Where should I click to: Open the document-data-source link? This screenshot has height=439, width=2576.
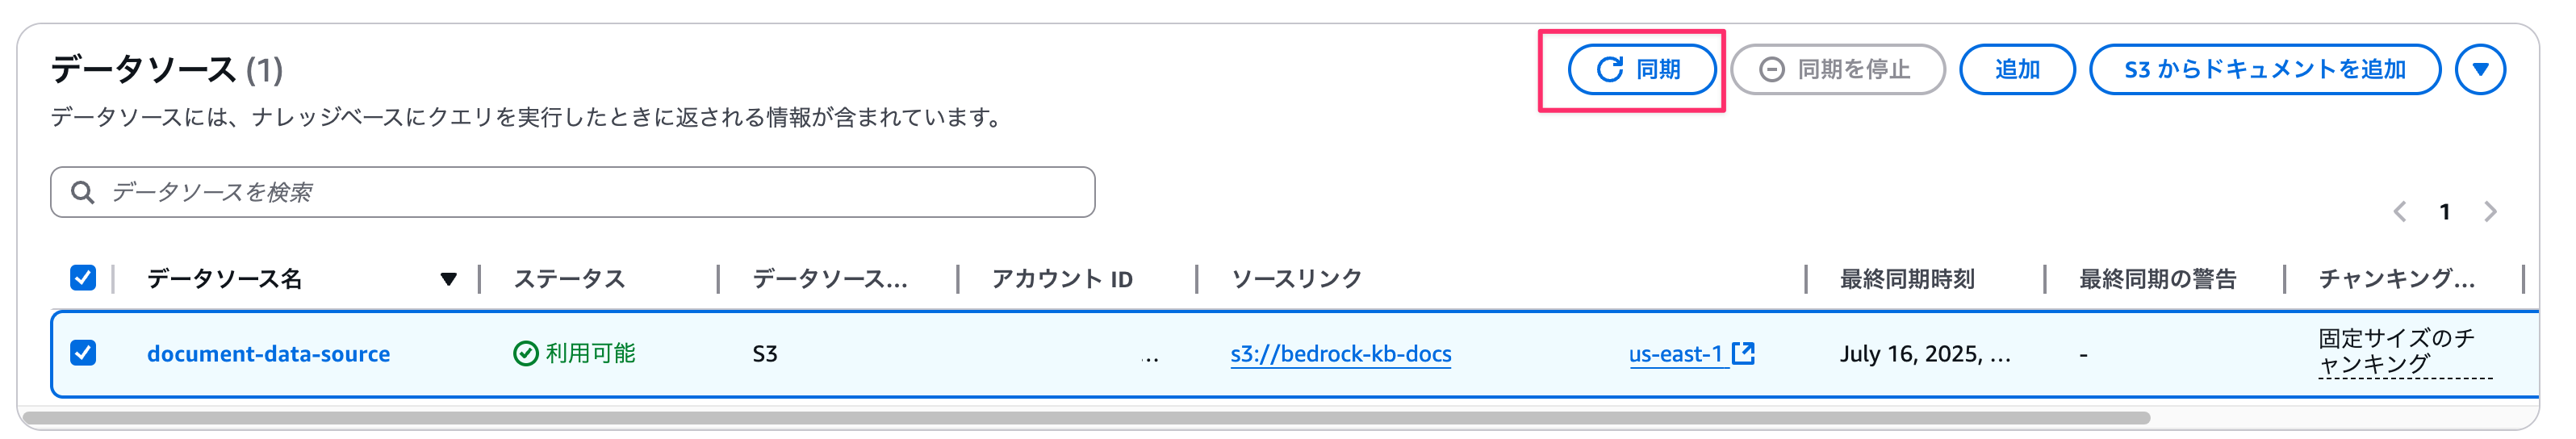click(268, 354)
